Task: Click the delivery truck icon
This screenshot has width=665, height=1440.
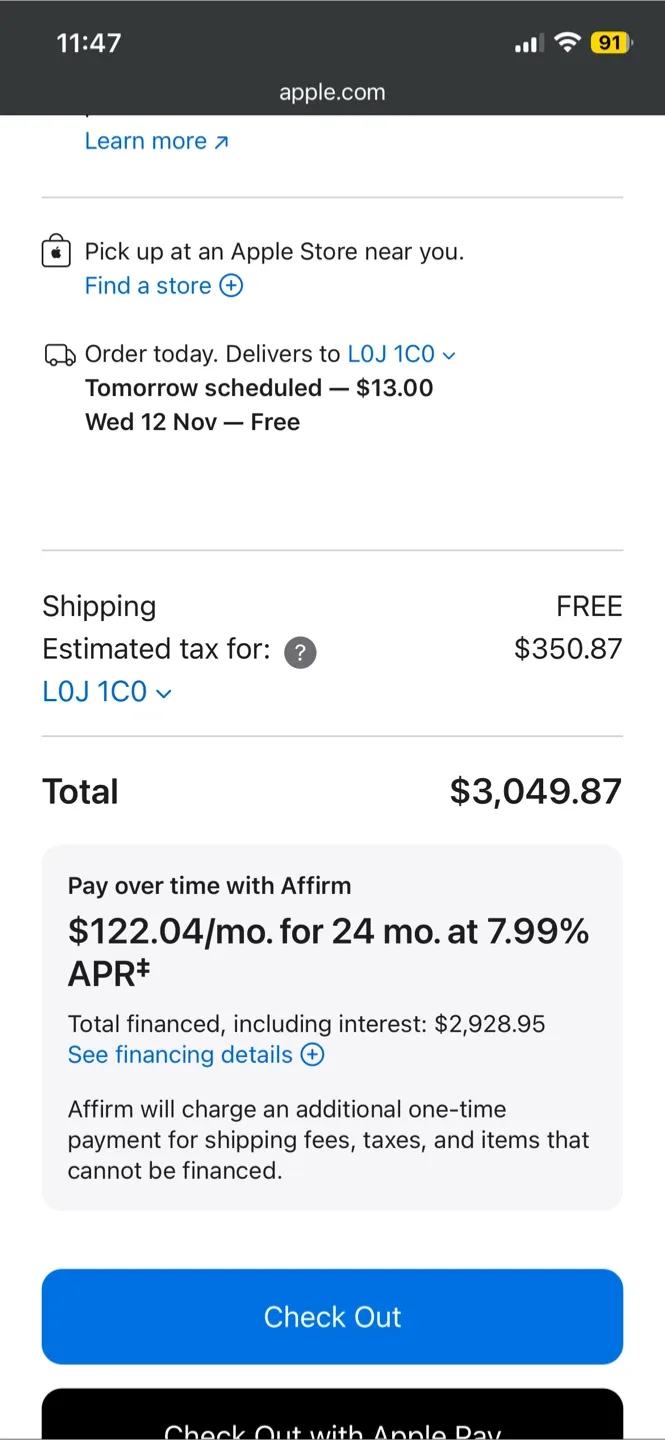Action: [60, 354]
